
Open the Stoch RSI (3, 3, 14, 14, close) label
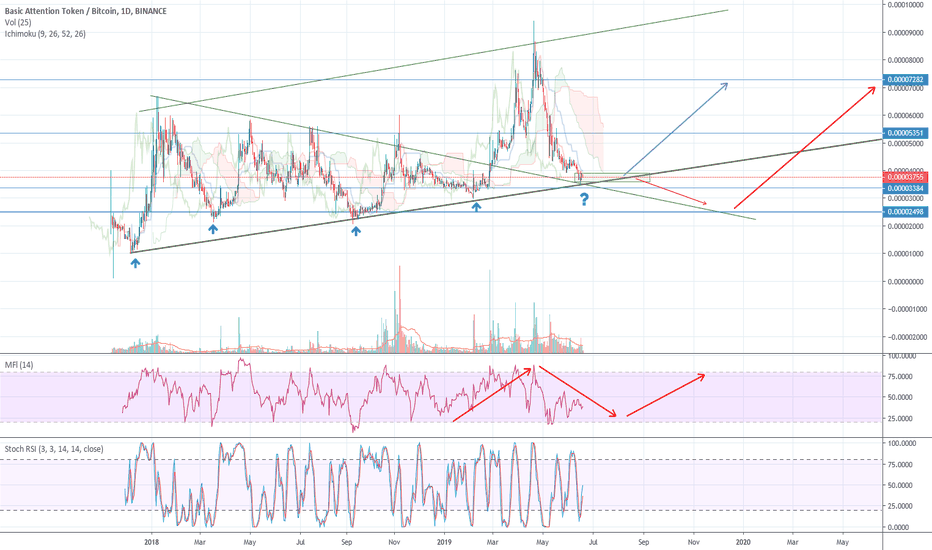(x=54, y=449)
